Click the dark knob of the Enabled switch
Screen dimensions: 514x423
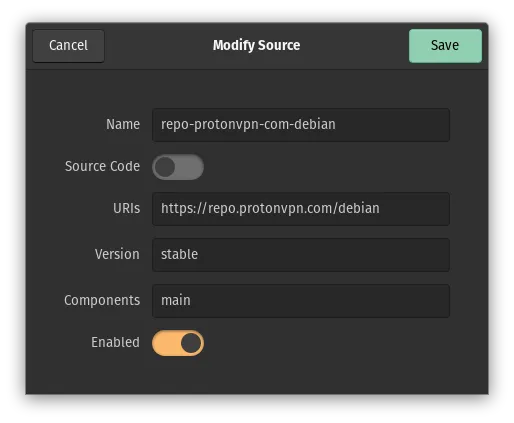(x=191, y=343)
